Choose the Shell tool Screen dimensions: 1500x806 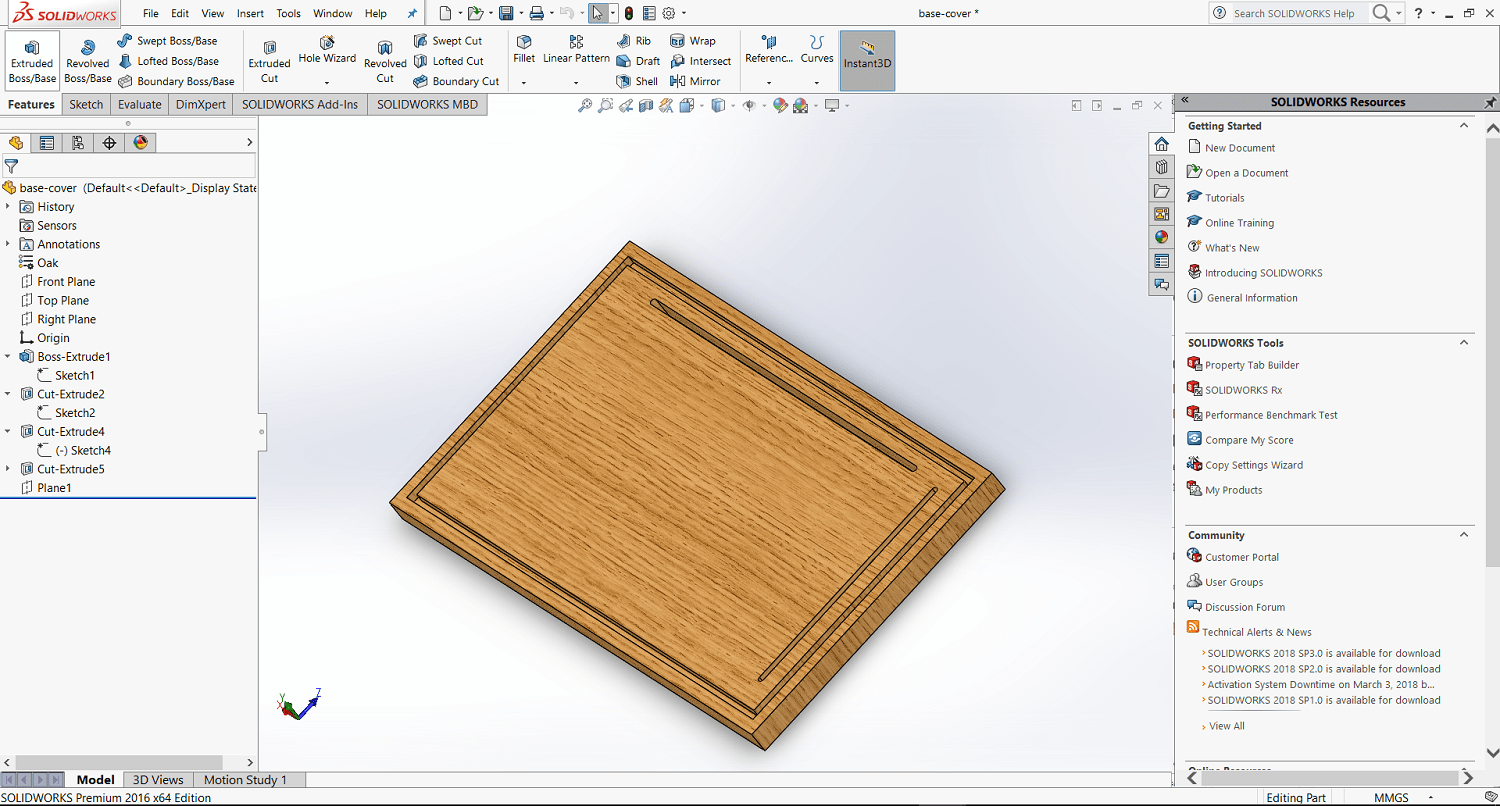(638, 81)
